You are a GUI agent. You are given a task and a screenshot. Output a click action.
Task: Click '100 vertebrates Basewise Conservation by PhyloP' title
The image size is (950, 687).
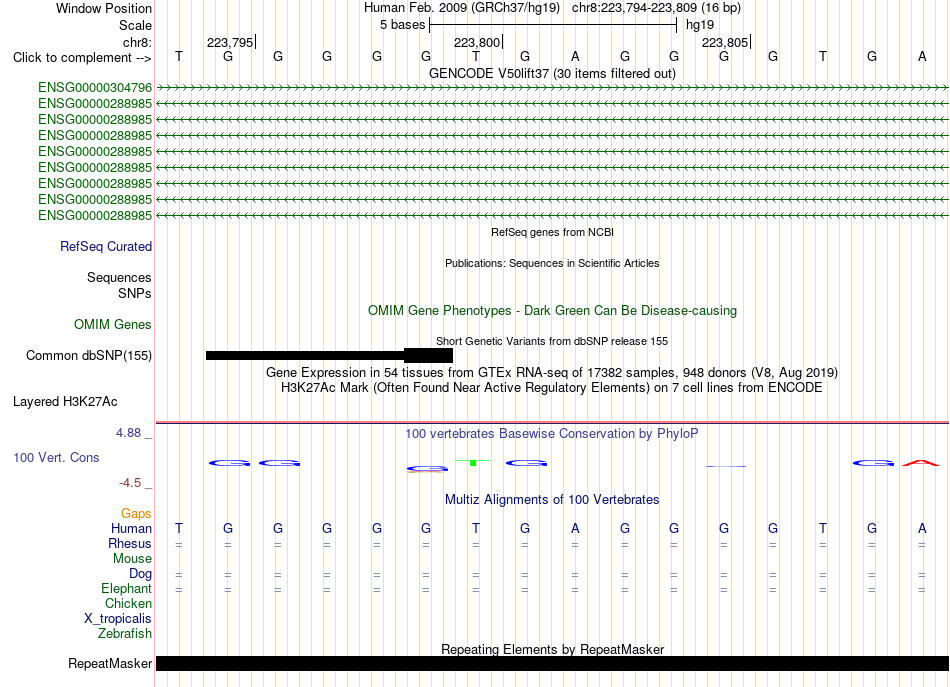[552, 434]
